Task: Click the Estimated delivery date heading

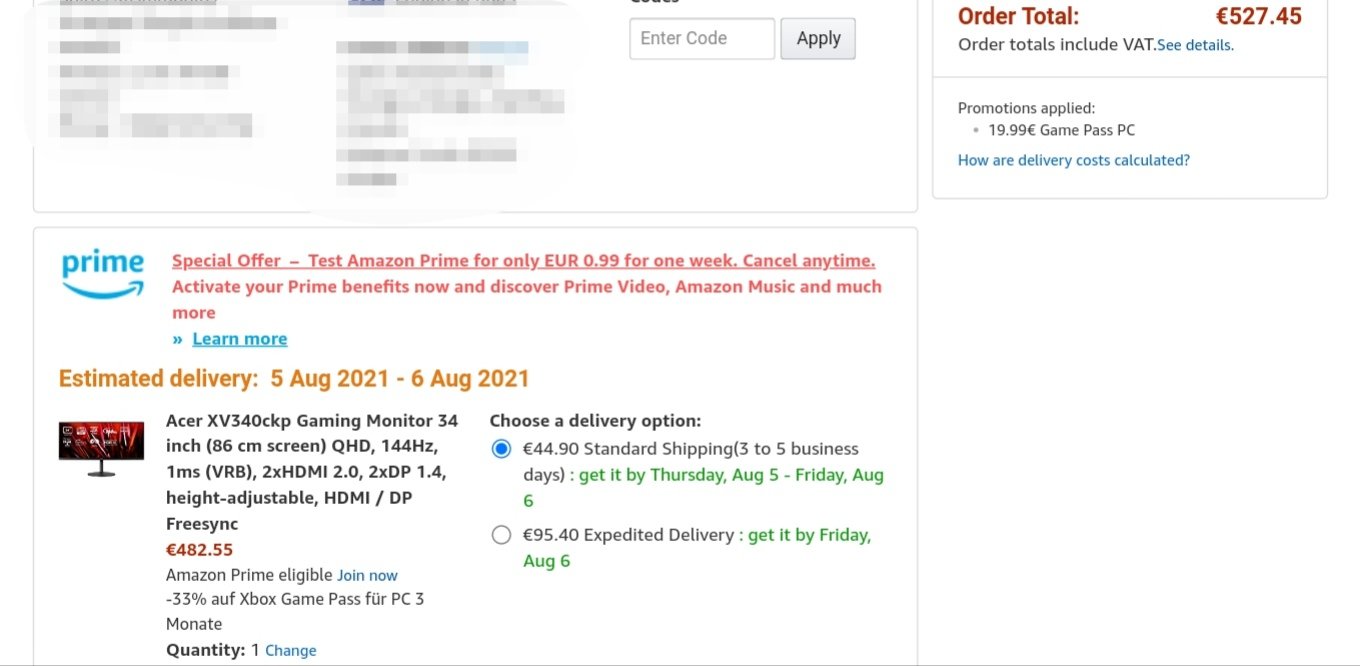Action: tap(294, 379)
